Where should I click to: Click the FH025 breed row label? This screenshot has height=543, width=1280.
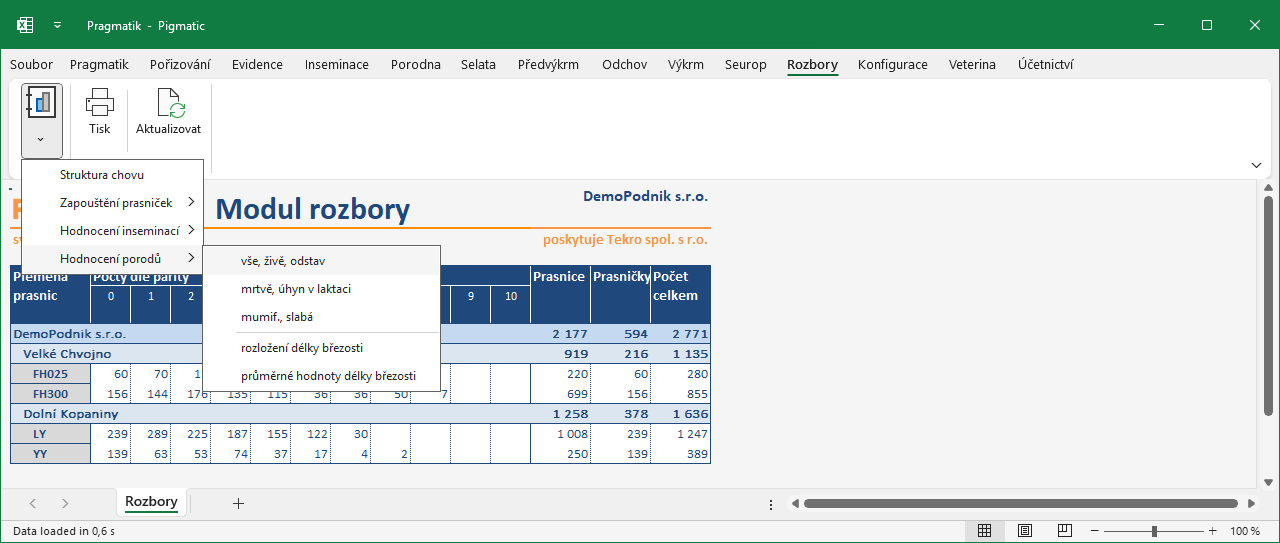coord(50,374)
